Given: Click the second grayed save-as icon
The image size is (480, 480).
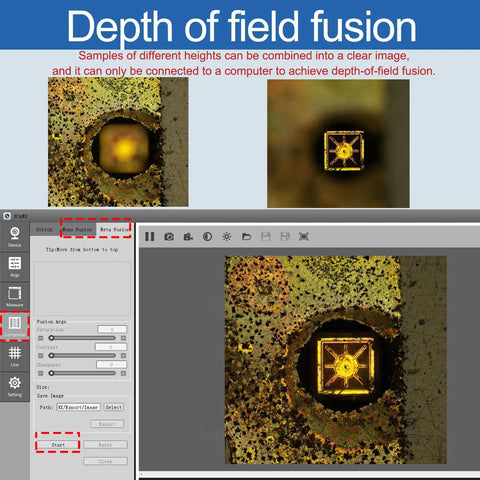Looking at the screenshot, I should [x=285, y=237].
